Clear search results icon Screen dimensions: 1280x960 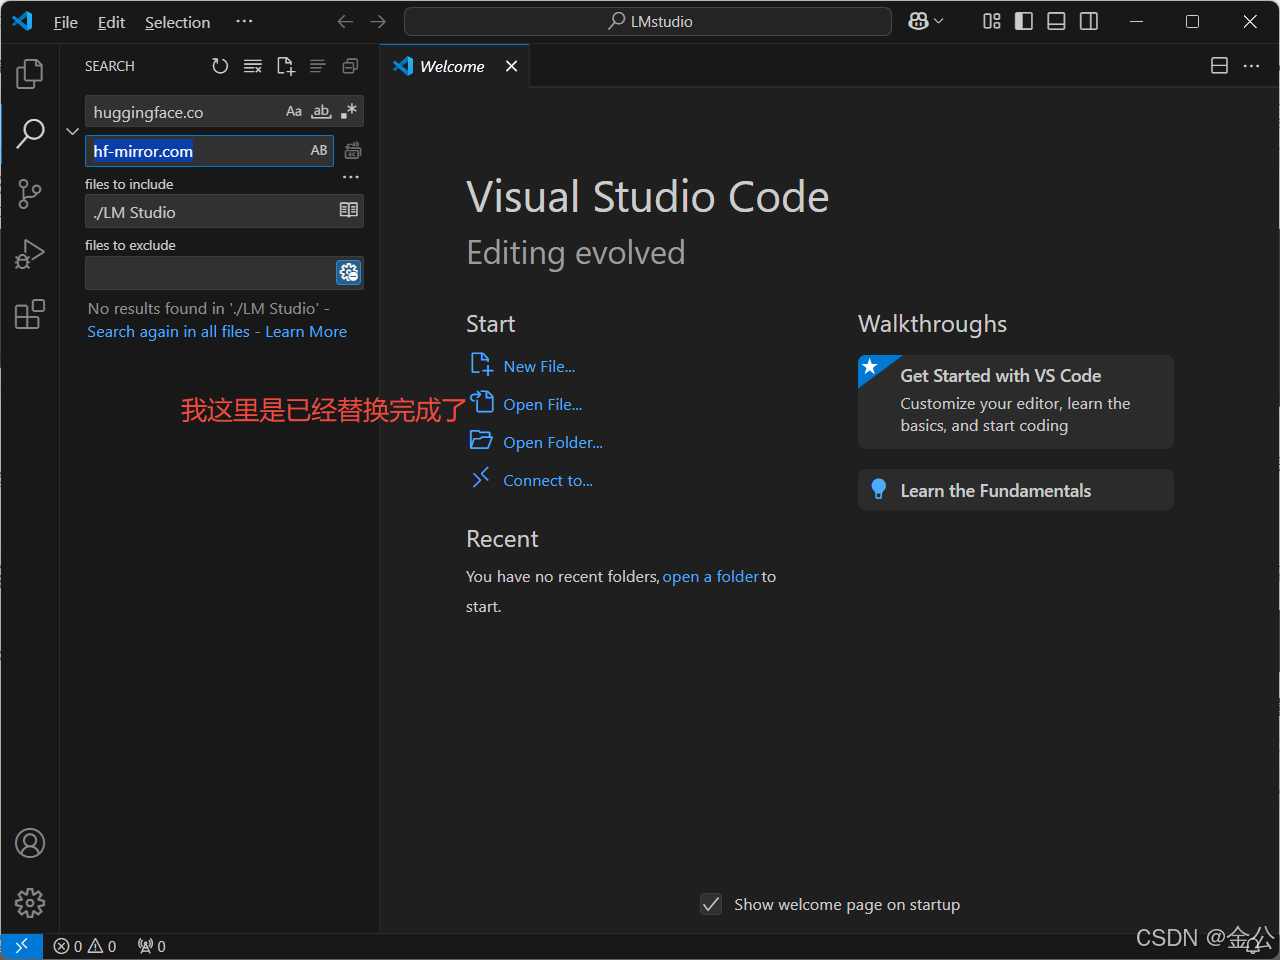coord(253,66)
